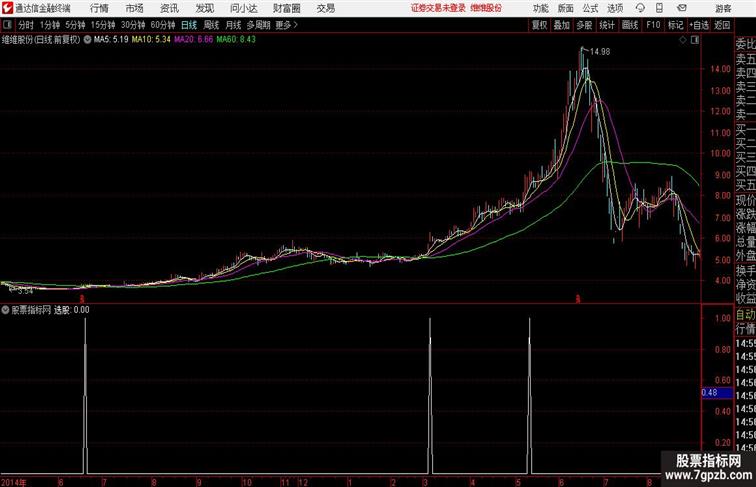756x487 pixels.
Task: Click the red 维维股份 stock name link
Action: [486, 8]
